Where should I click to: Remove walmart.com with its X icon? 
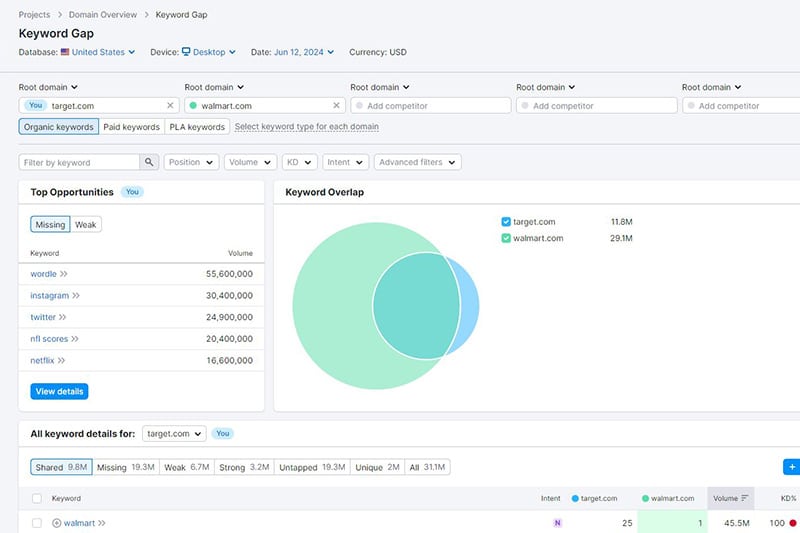pos(336,106)
